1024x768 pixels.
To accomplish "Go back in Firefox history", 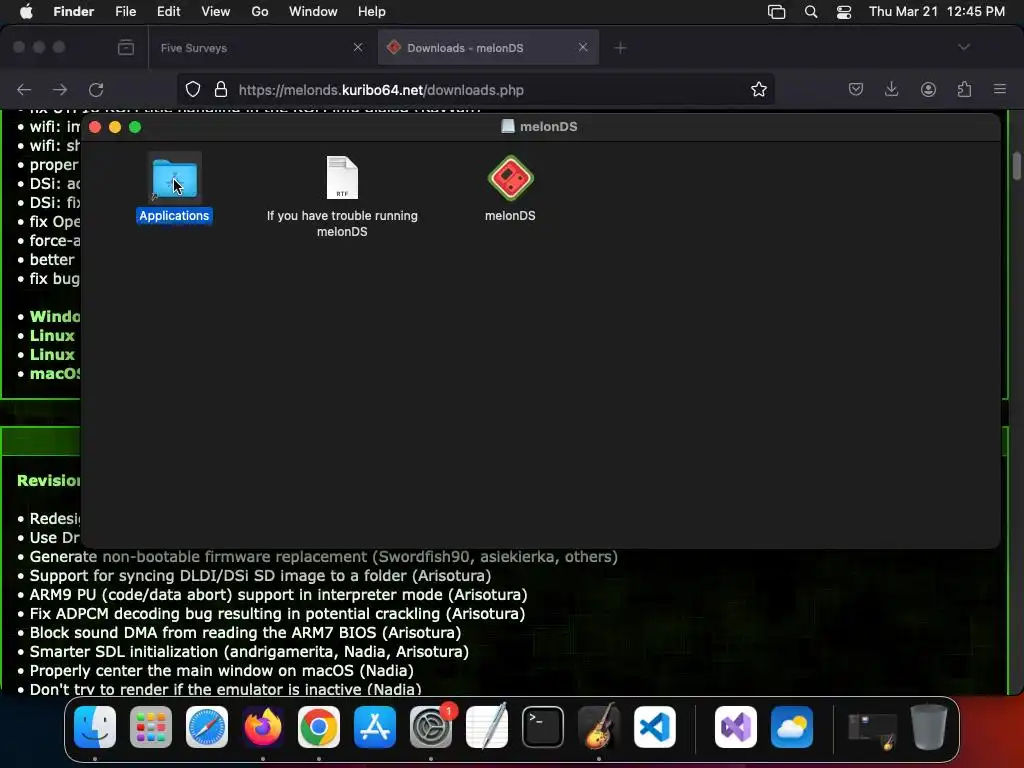I will pos(24,89).
